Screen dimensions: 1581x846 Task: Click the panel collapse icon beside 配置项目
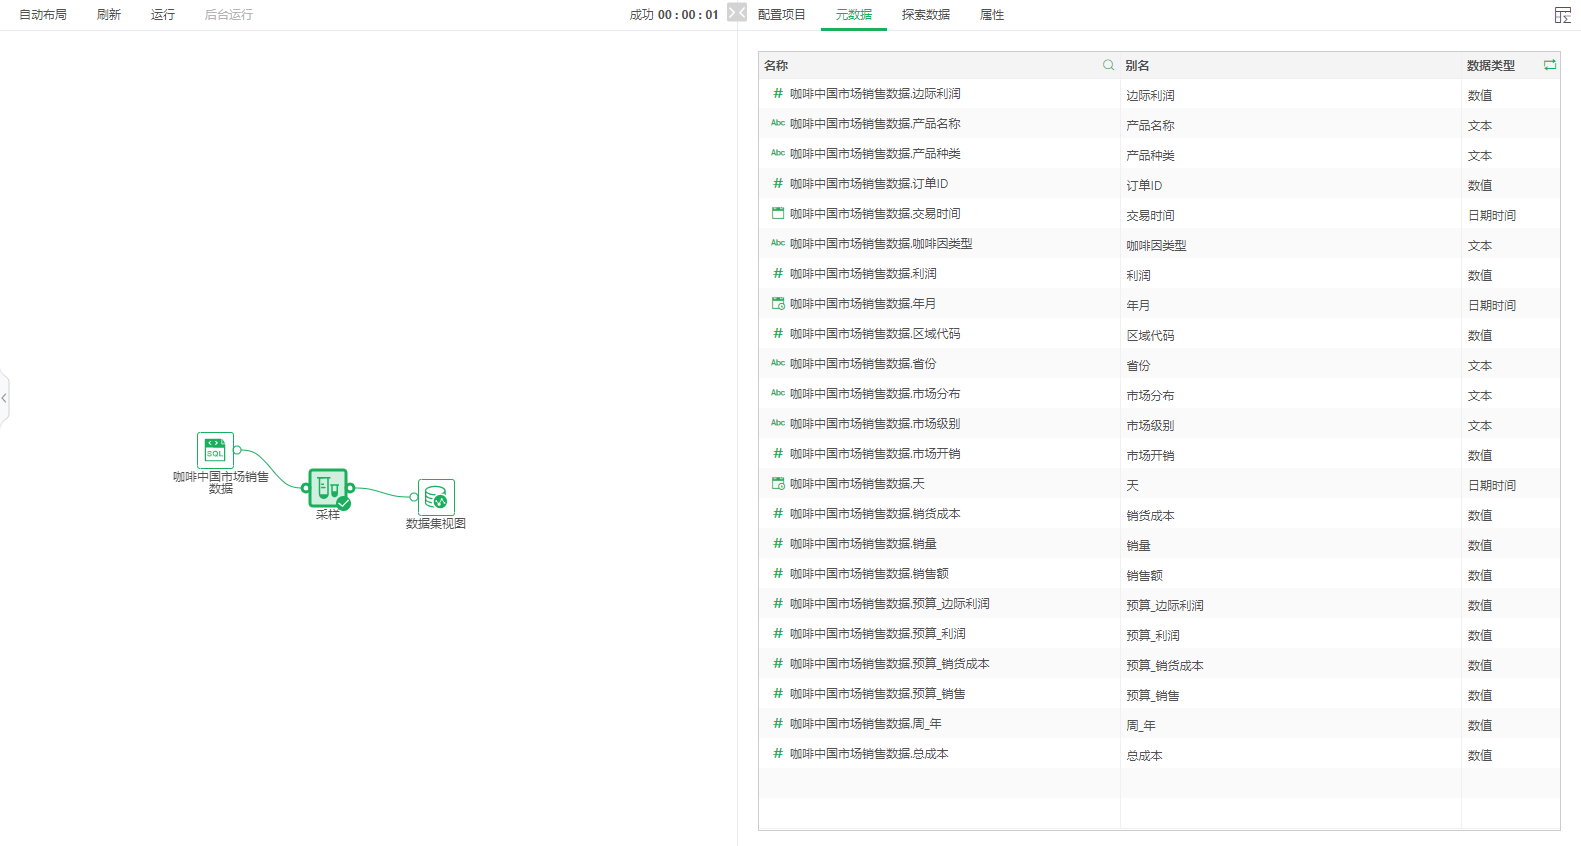(737, 13)
